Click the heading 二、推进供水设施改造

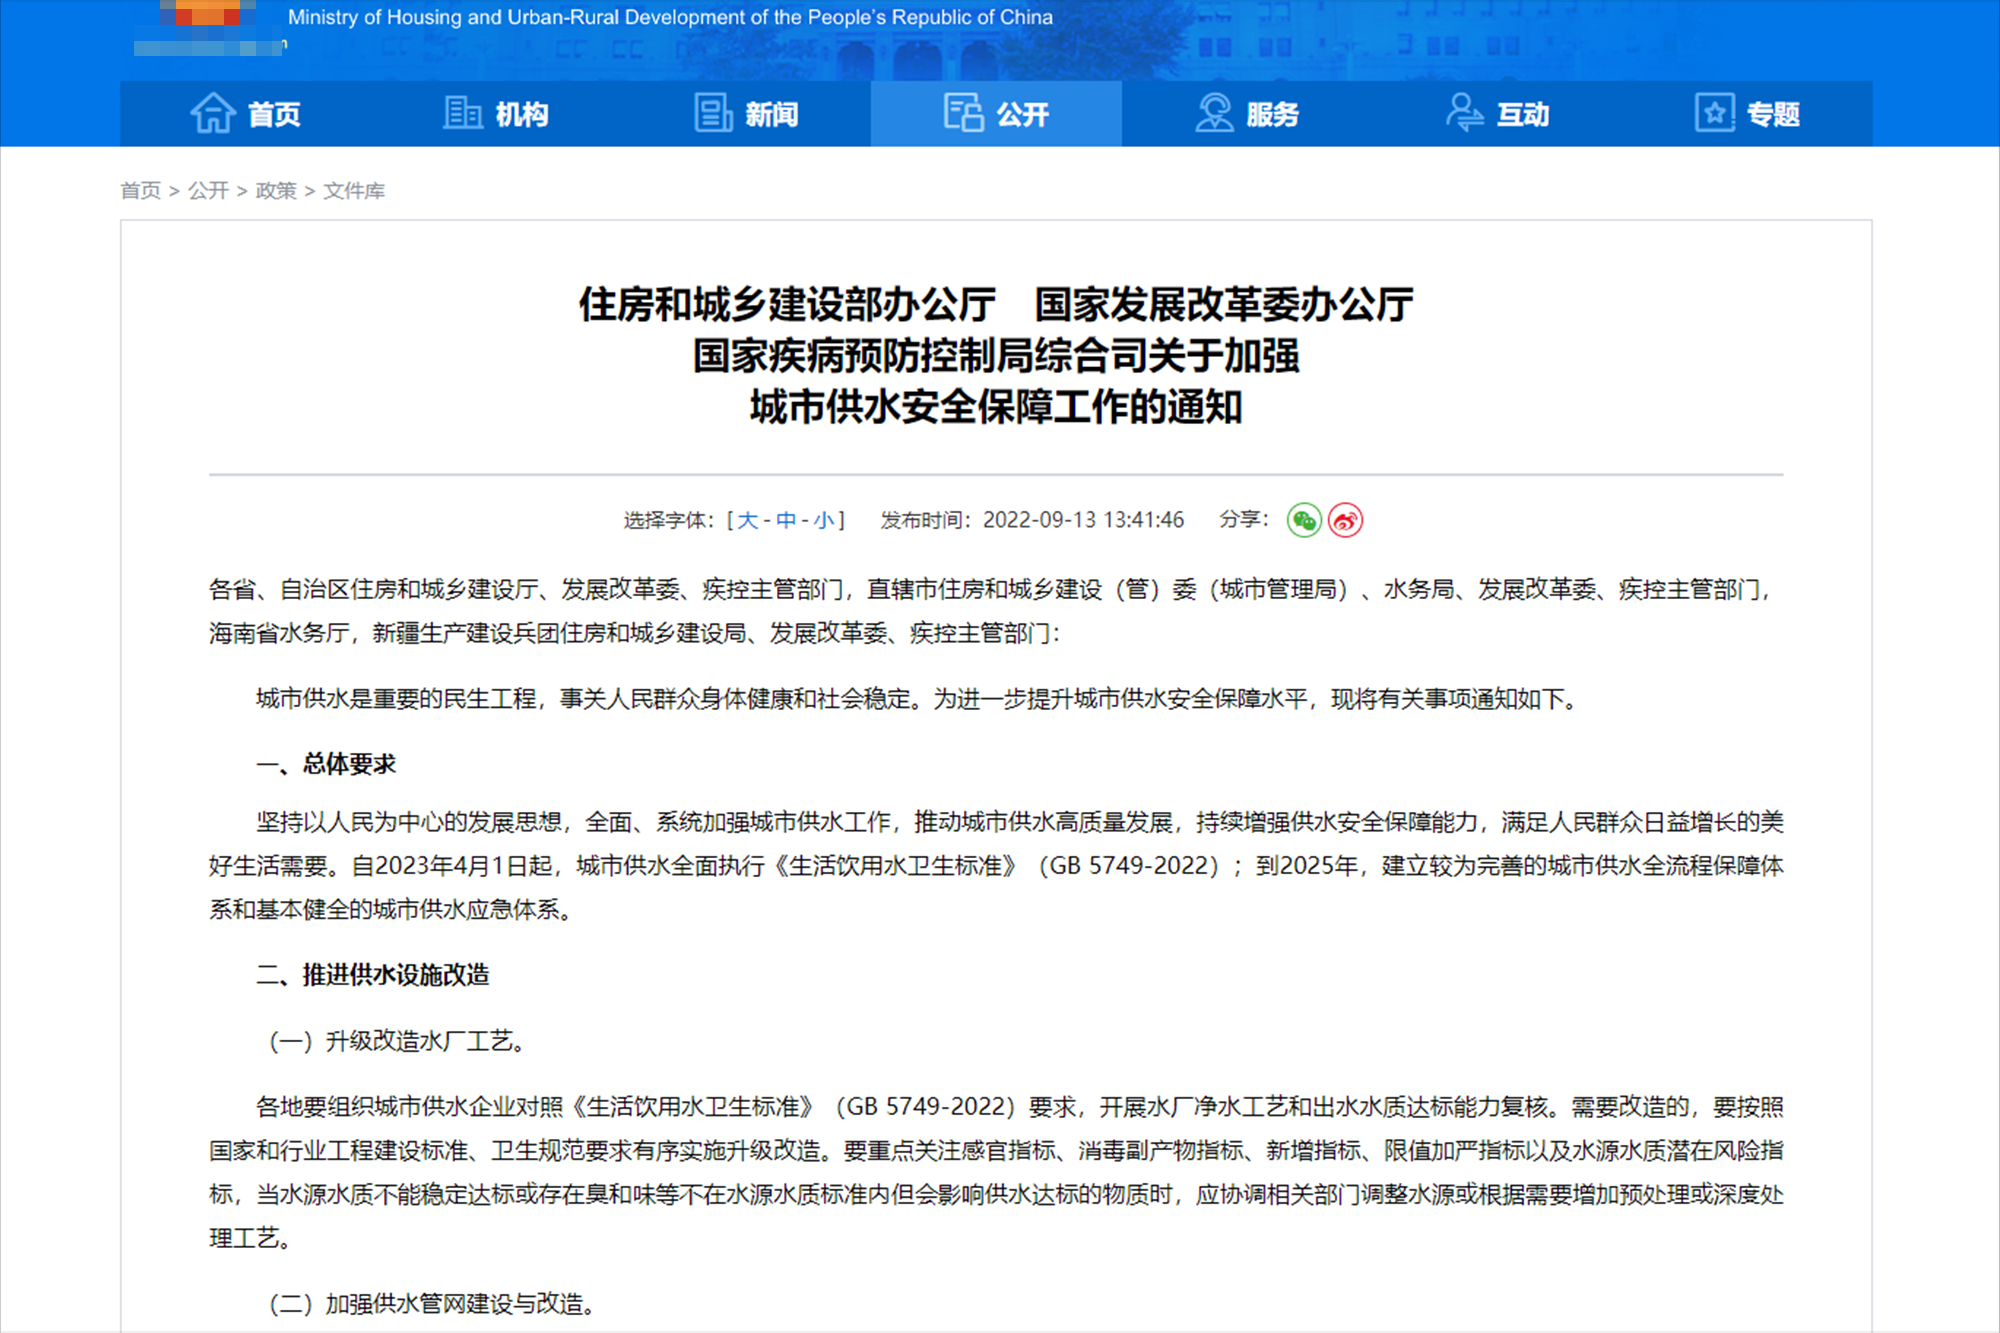373,975
